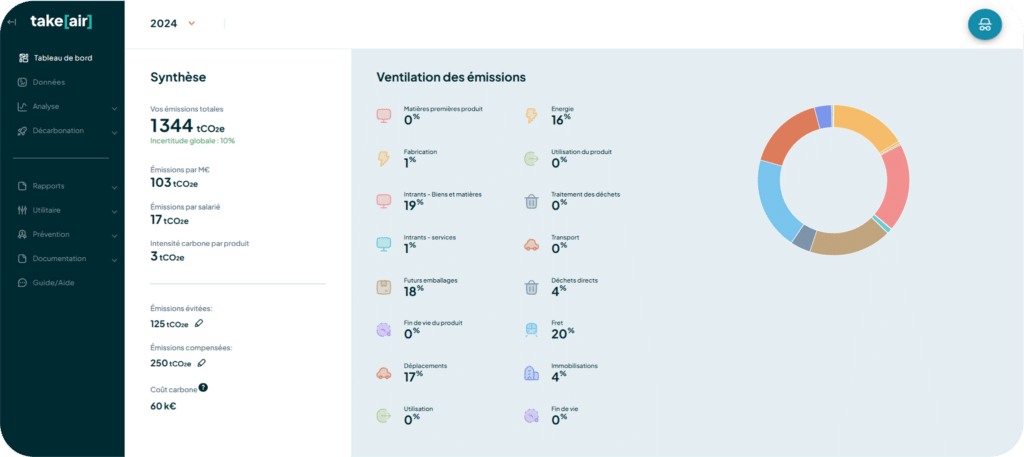1024x457 pixels.
Task: Click the Transport car icon
Action: [532, 245]
